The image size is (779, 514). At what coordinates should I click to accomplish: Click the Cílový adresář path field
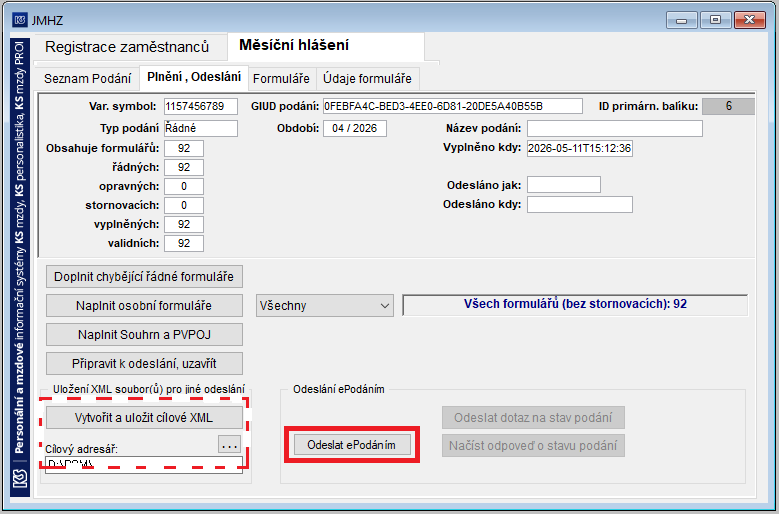[x=144, y=464]
